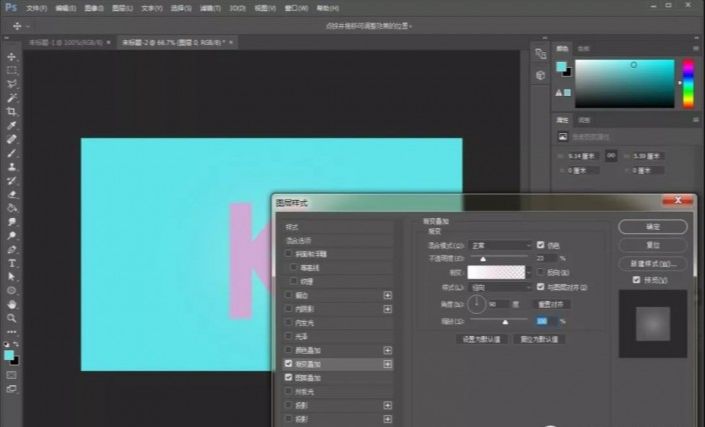Click the 不透明度 opacity slider handle
The image size is (705, 427).
coord(483,259)
